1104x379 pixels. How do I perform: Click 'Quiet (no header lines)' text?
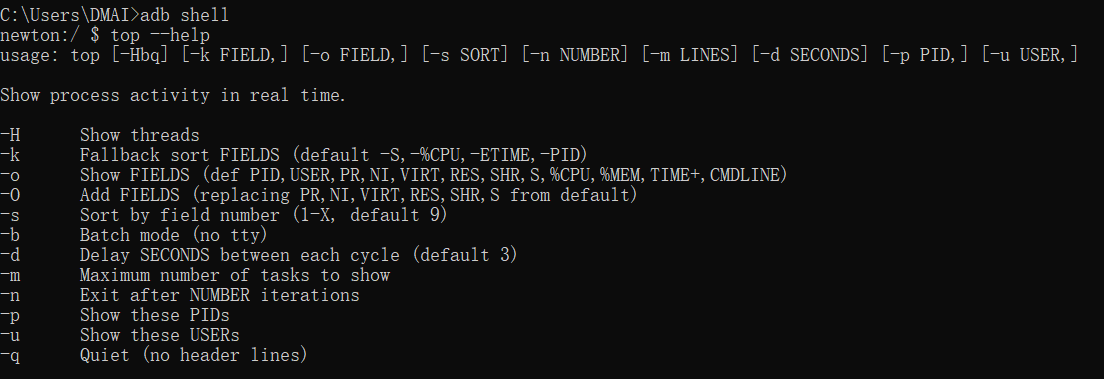[x=194, y=354]
